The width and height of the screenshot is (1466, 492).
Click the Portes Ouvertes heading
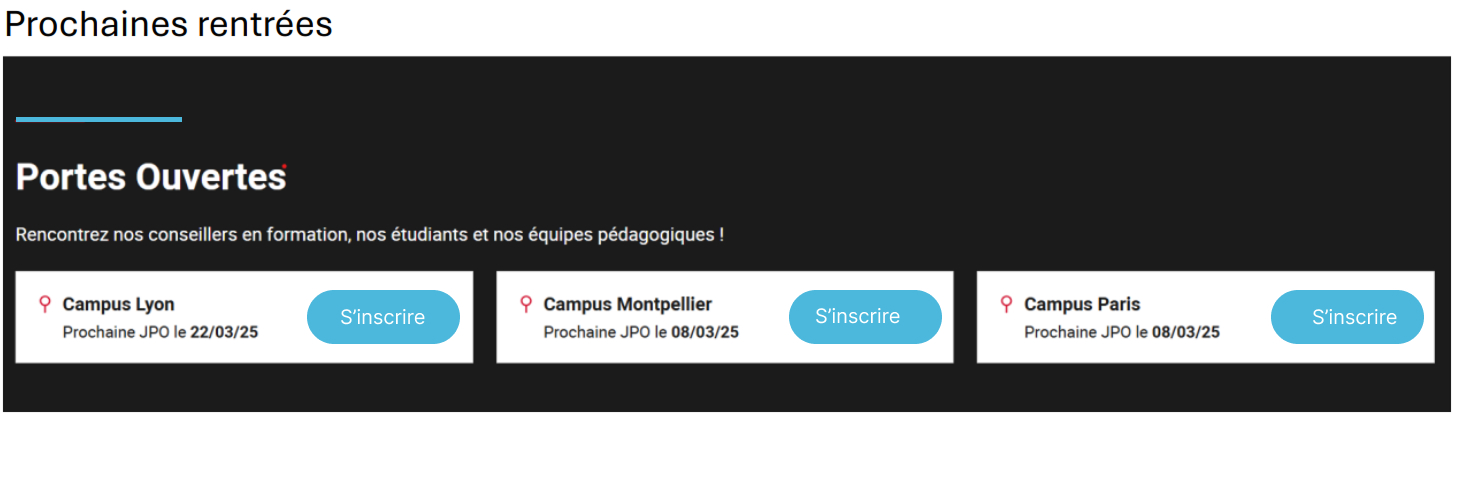coord(151,177)
